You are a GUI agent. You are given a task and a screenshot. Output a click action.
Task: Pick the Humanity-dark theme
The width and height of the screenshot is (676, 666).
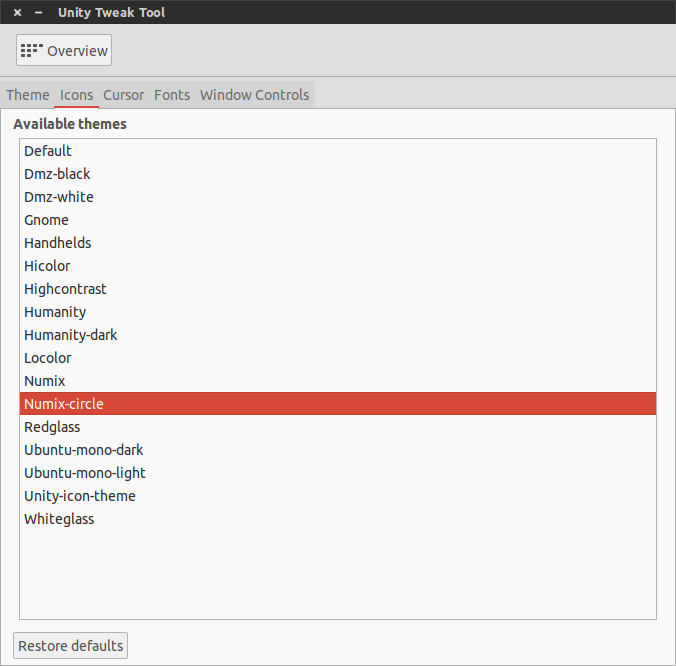[x=338, y=335]
